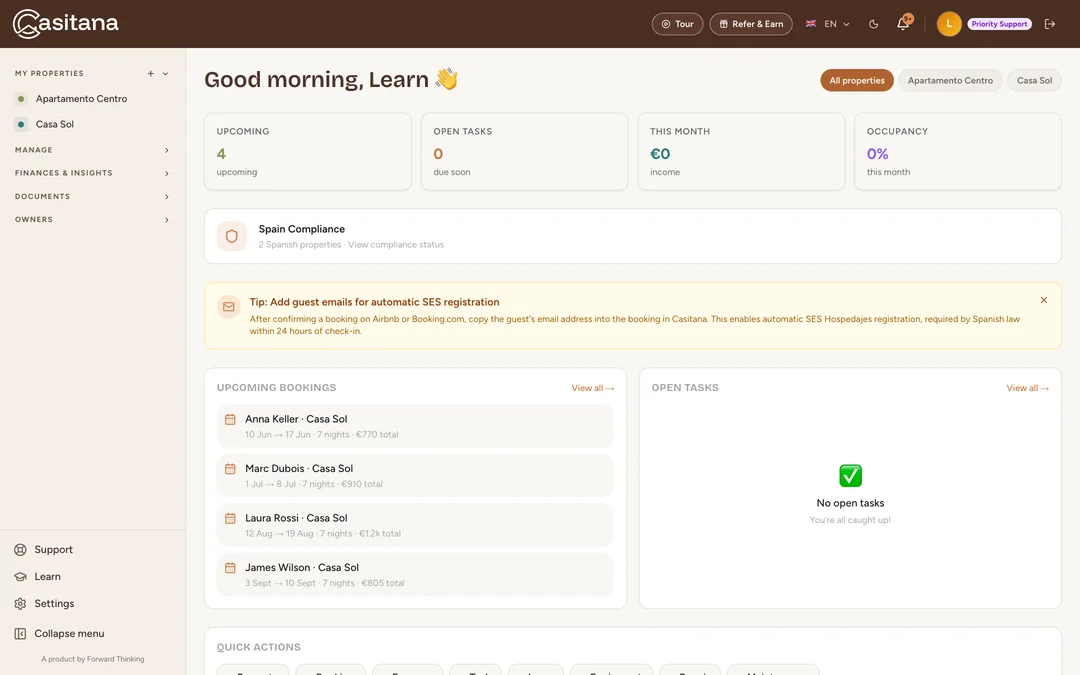Click the Collapse menu panel icon

pyautogui.click(x=21, y=634)
